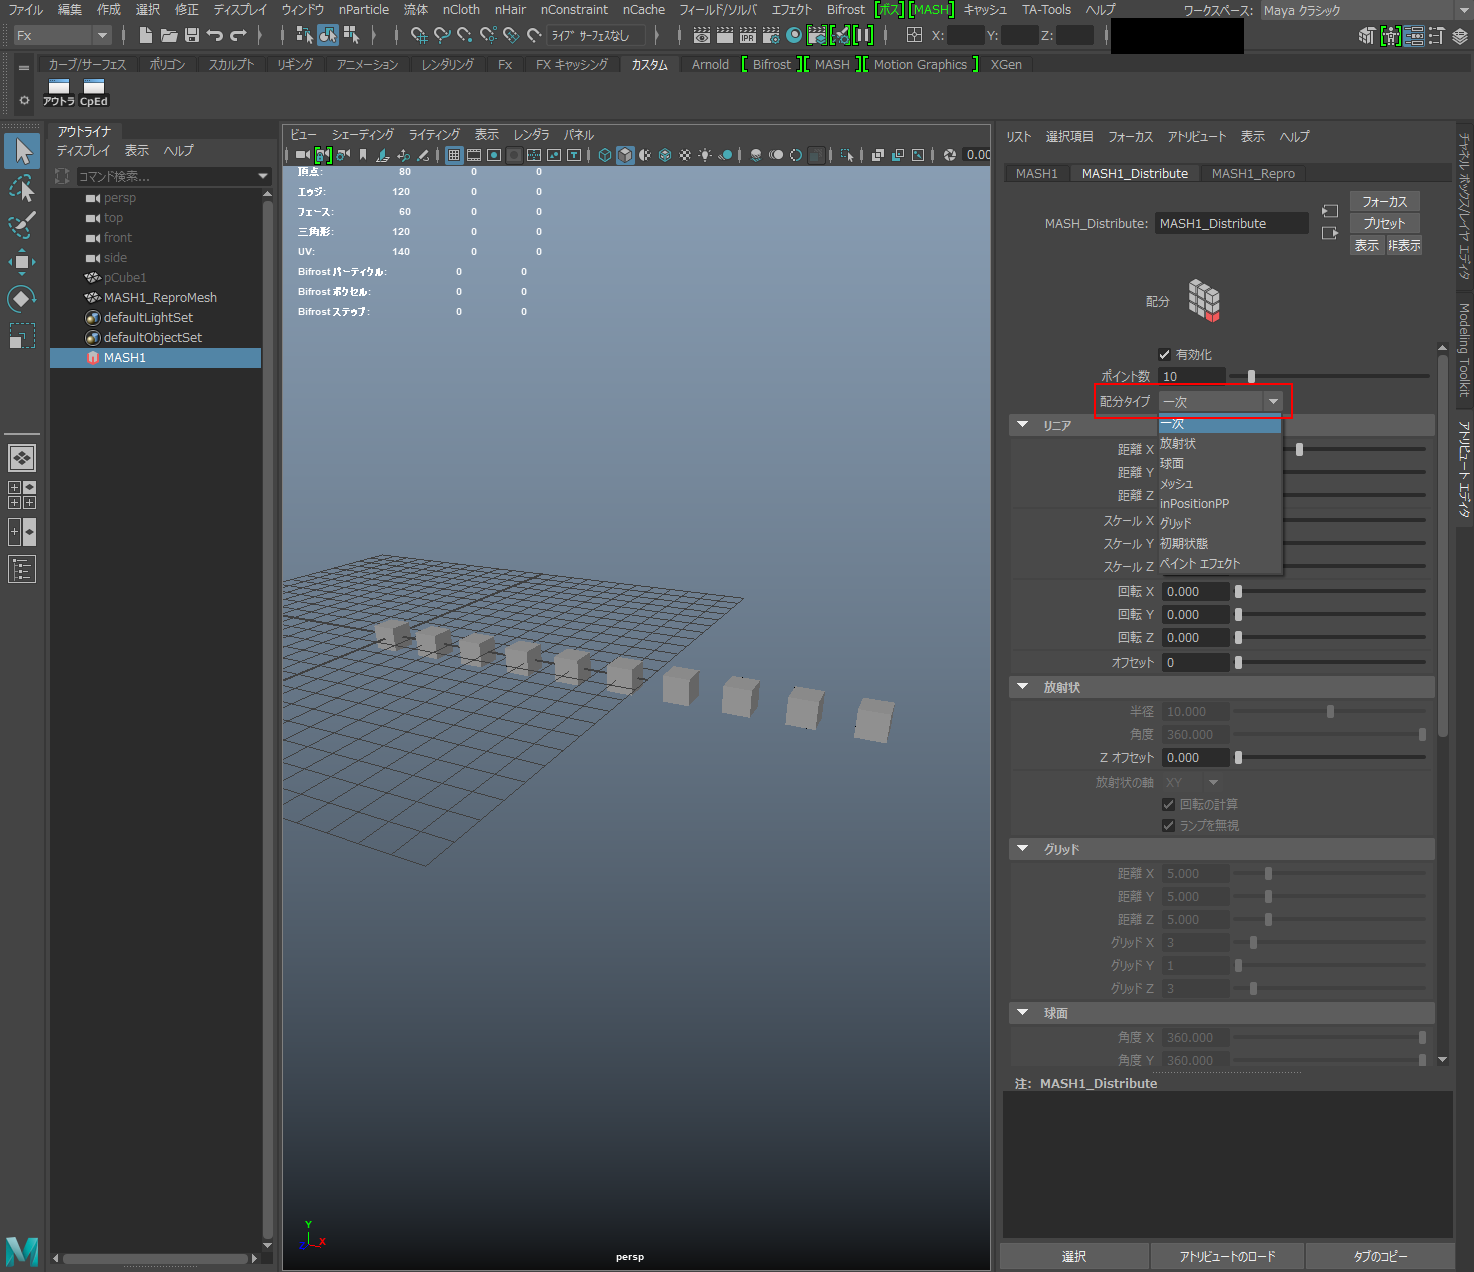This screenshot has height=1272, width=1474.
Task: Switch to MASH1 attribute tab
Action: (1036, 173)
